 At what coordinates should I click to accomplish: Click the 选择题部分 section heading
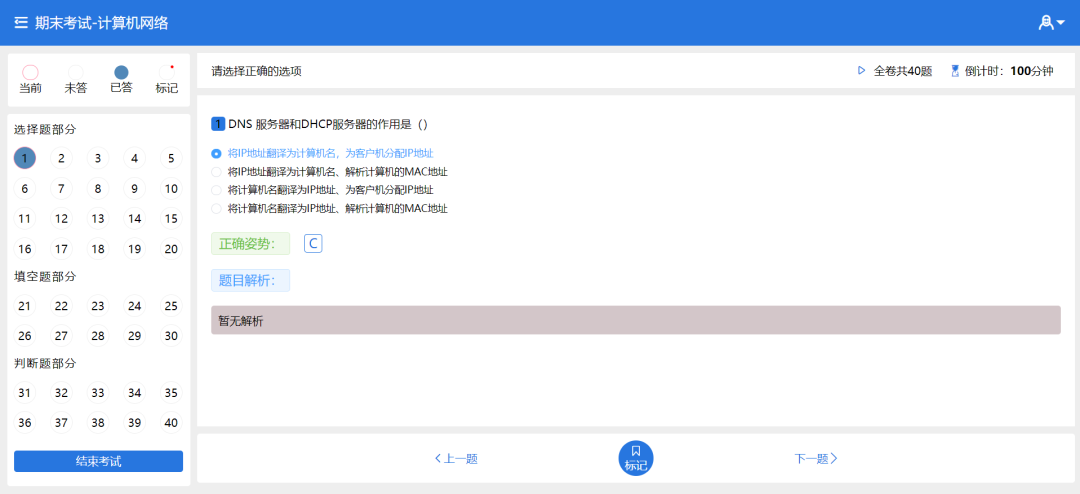point(45,129)
